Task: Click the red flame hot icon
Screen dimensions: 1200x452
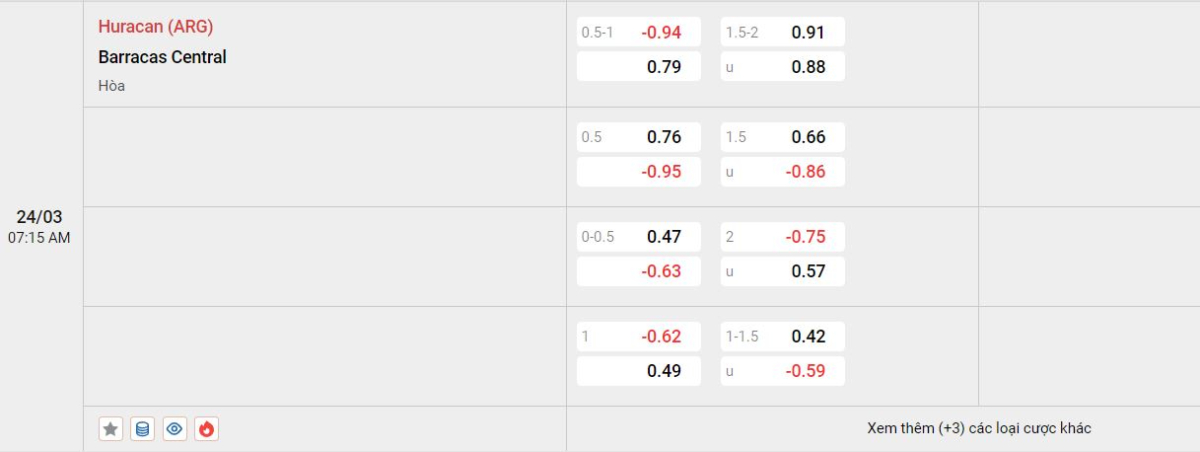Action: click(x=206, y=429)
